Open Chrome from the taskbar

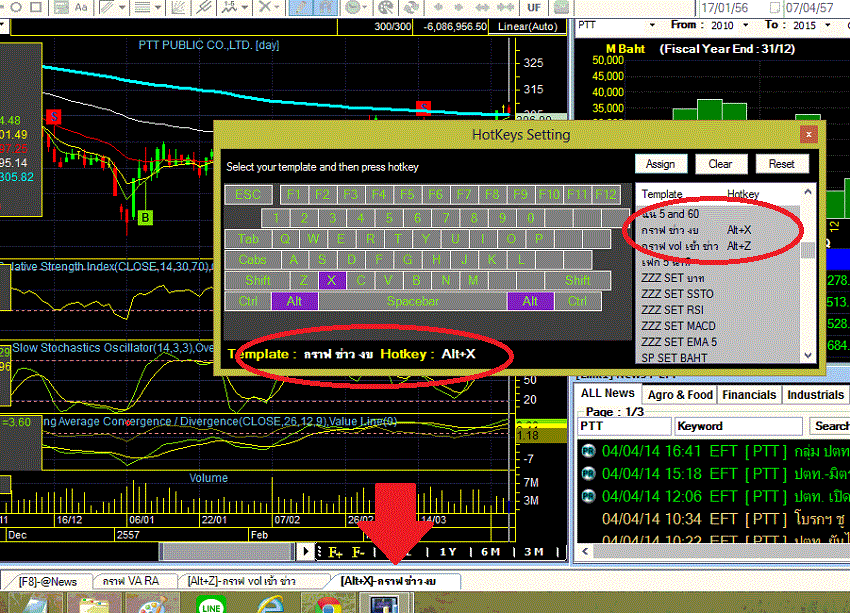[328, 604]
